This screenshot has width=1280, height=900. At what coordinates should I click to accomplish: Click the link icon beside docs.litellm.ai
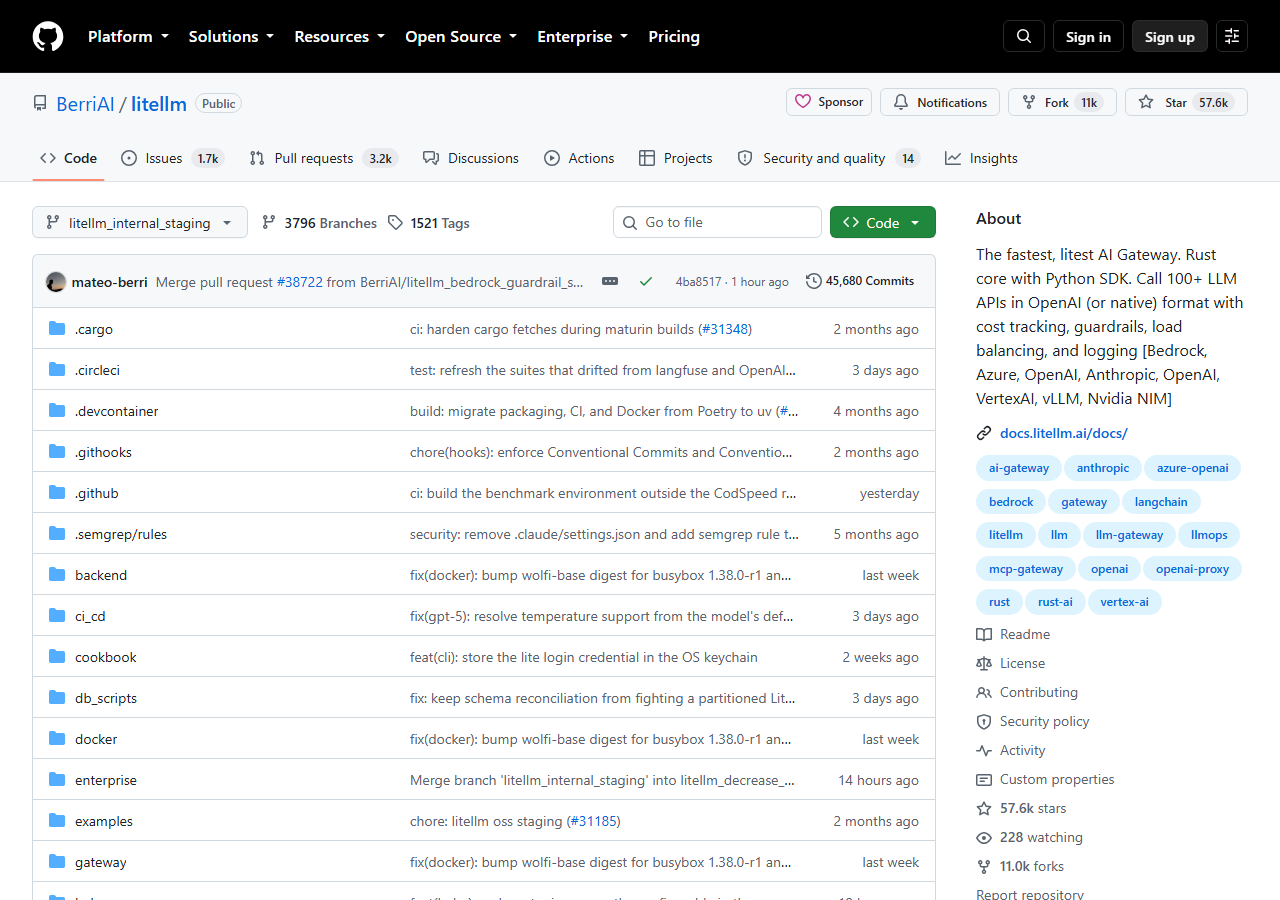[x=984, y=433]
